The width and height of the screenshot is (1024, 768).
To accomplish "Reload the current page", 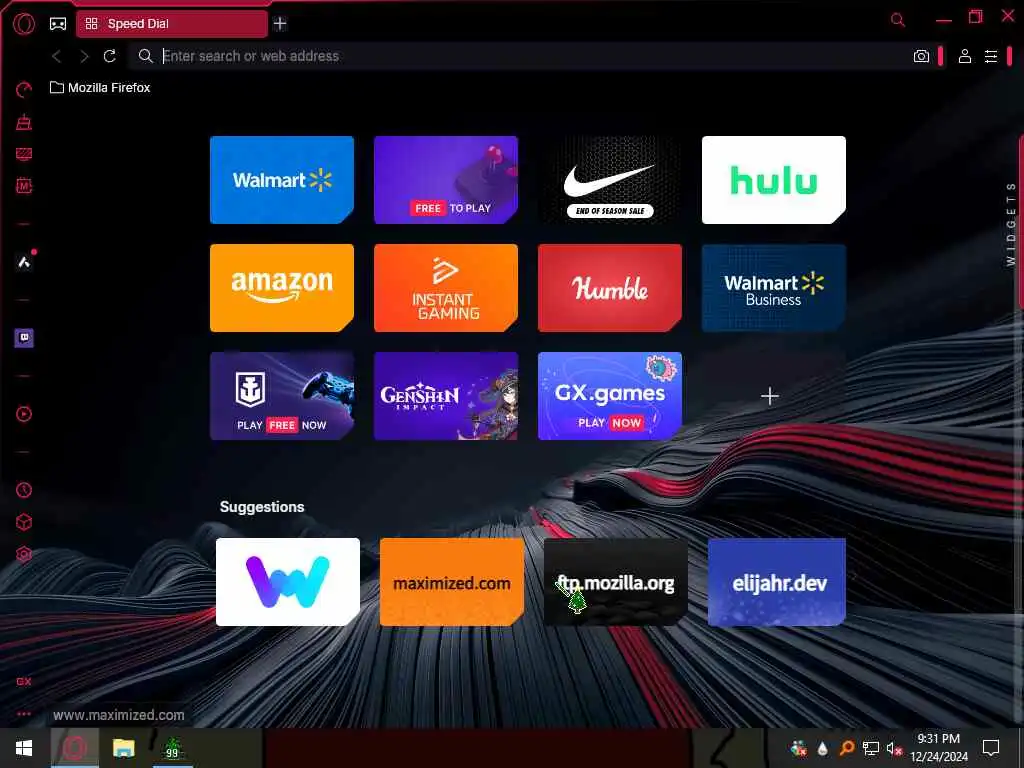I will point(110,56).
